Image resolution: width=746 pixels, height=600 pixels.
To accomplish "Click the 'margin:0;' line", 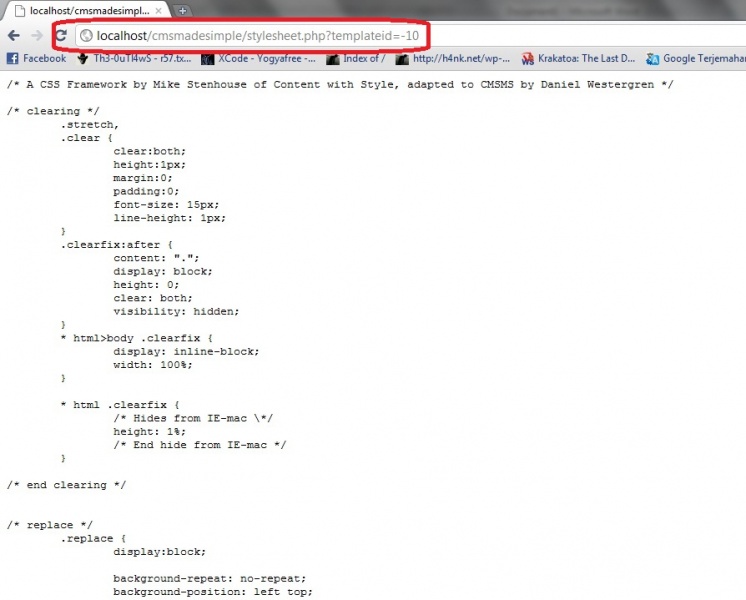I will pos(143,178).
